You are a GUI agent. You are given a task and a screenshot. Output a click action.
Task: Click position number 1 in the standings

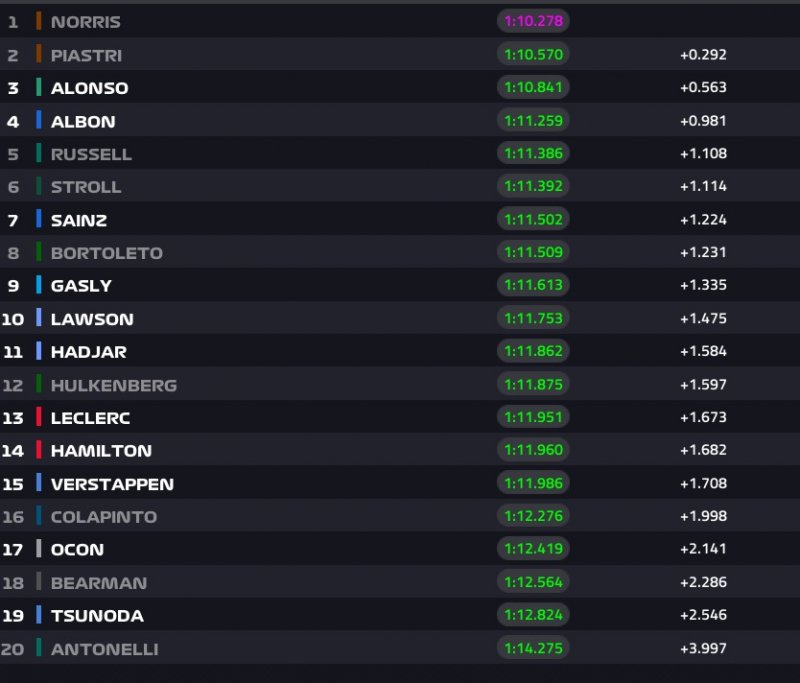point(13,21)
